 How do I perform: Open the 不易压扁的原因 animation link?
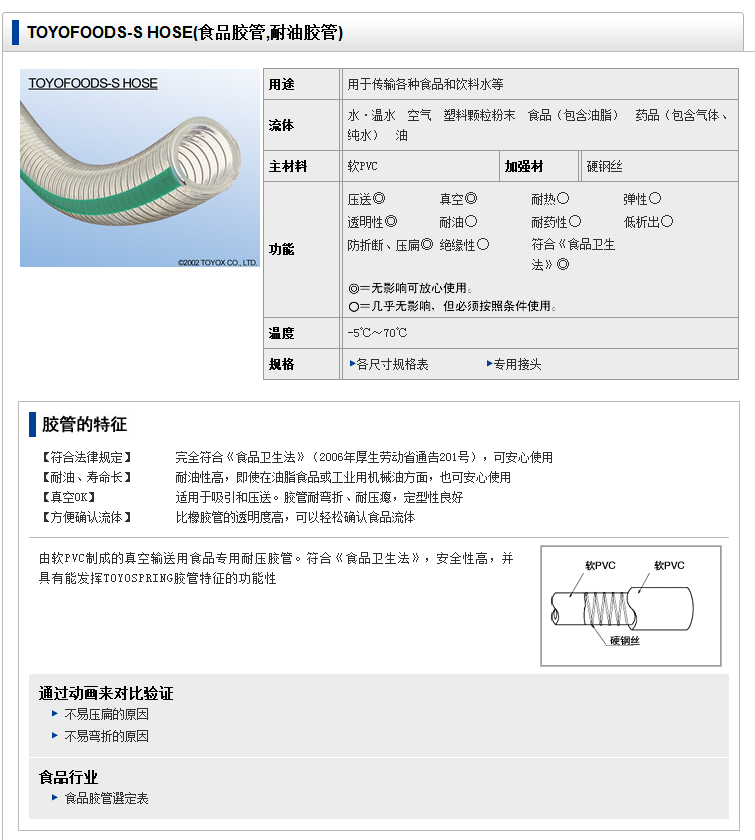pos(106,714)
